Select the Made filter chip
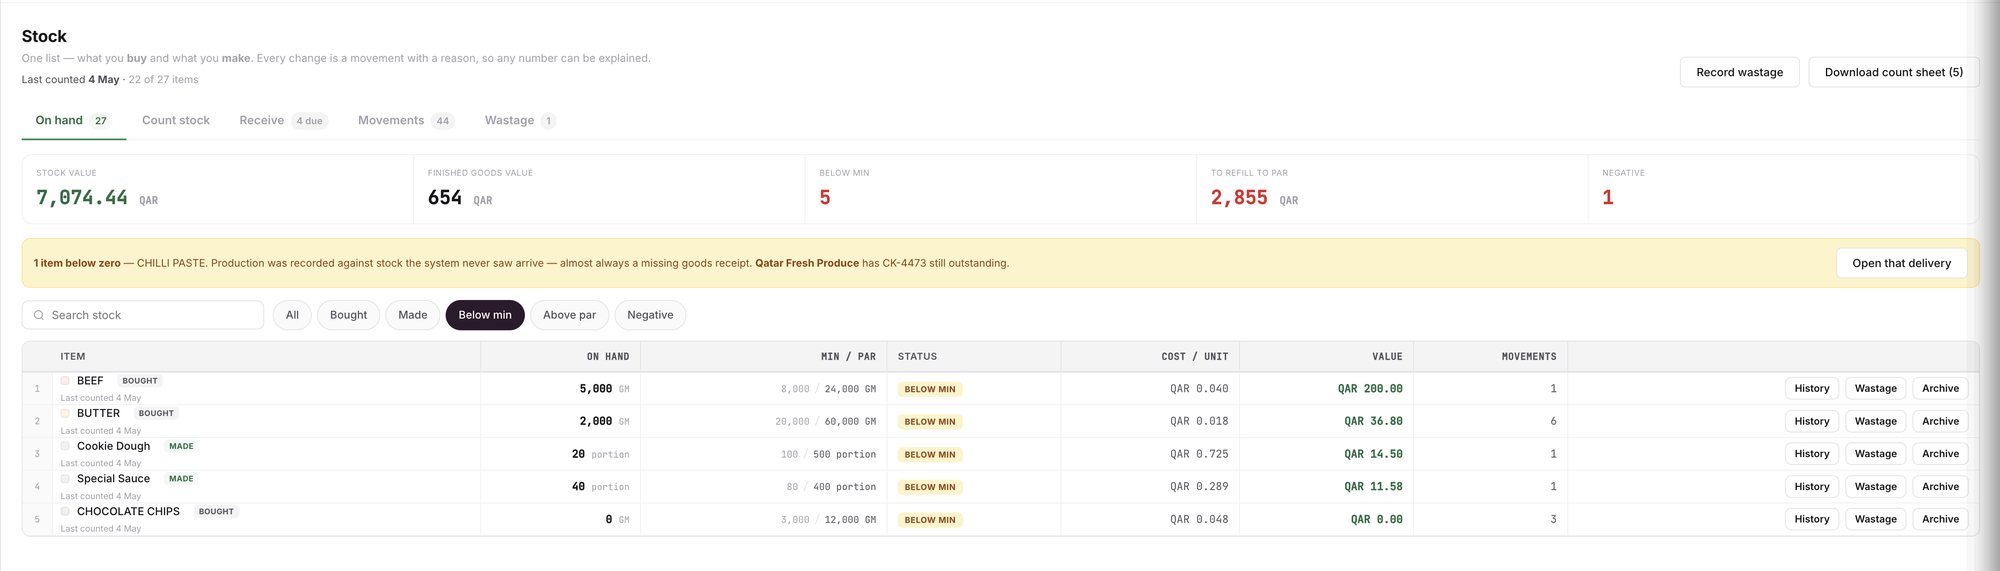 412,315
